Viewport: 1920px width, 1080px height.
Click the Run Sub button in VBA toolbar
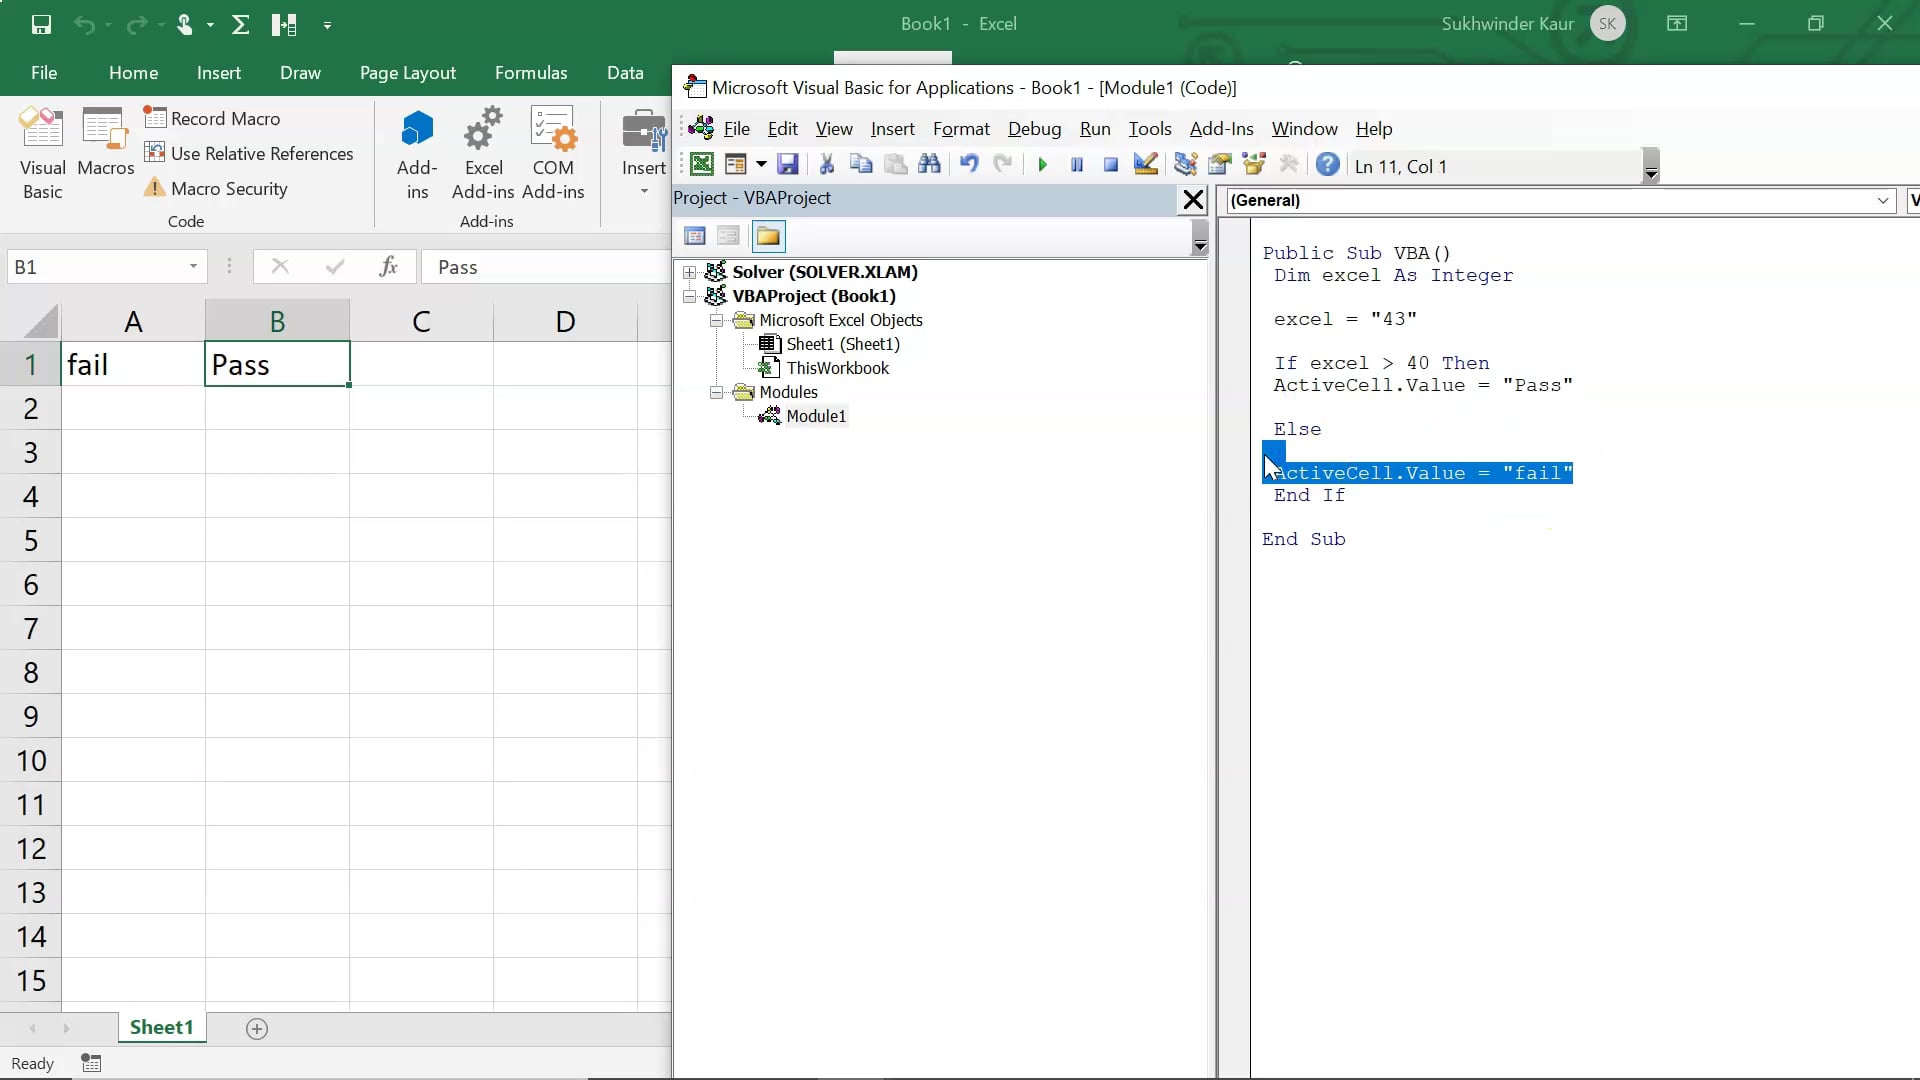coord(1043,165)
